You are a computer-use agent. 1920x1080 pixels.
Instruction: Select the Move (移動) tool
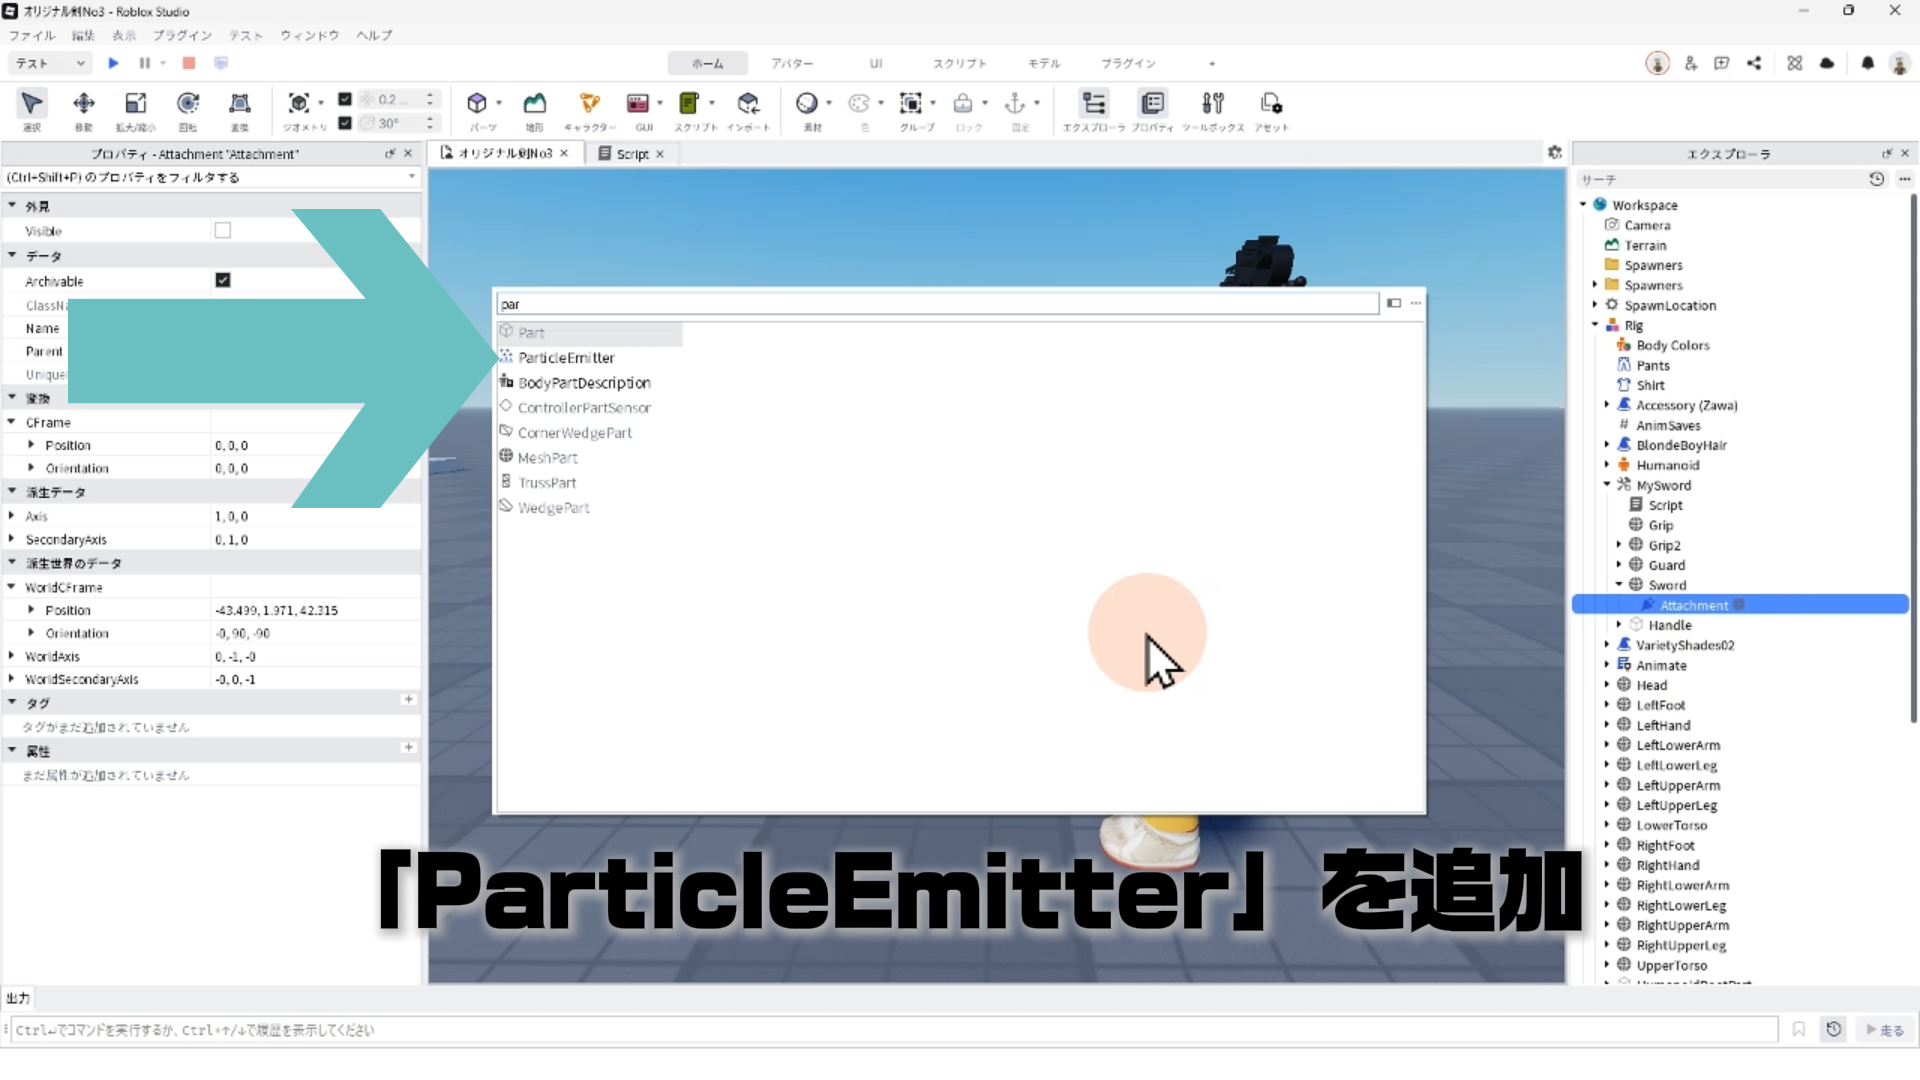84,104
